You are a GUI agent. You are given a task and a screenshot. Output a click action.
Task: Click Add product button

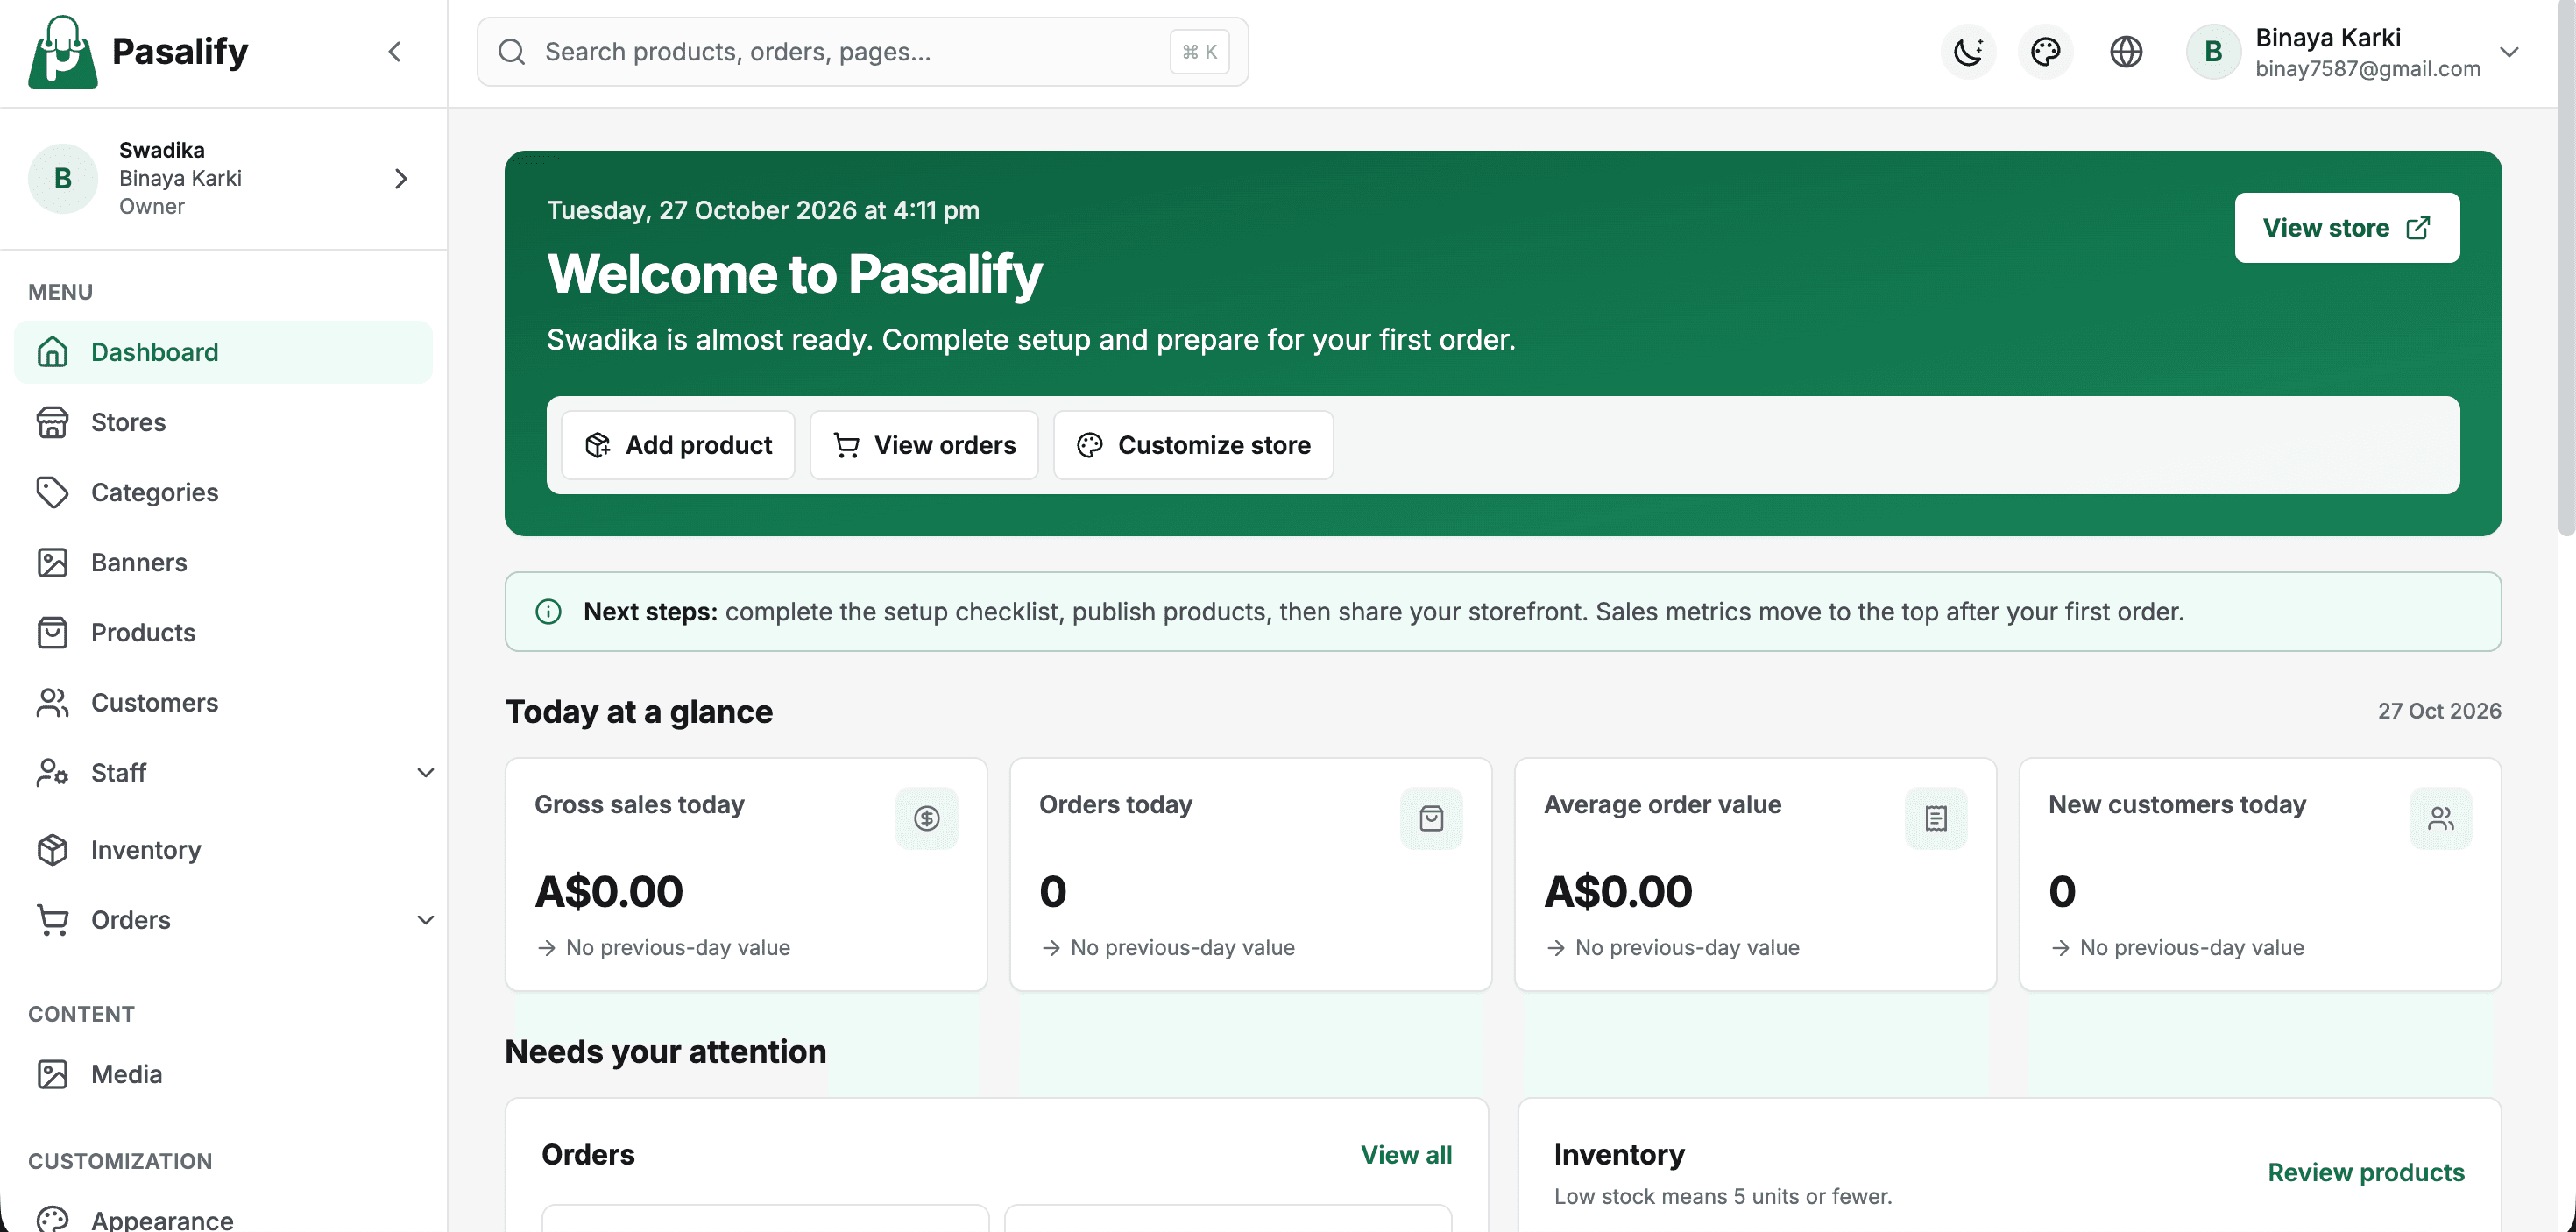click(x=678, y=445)
